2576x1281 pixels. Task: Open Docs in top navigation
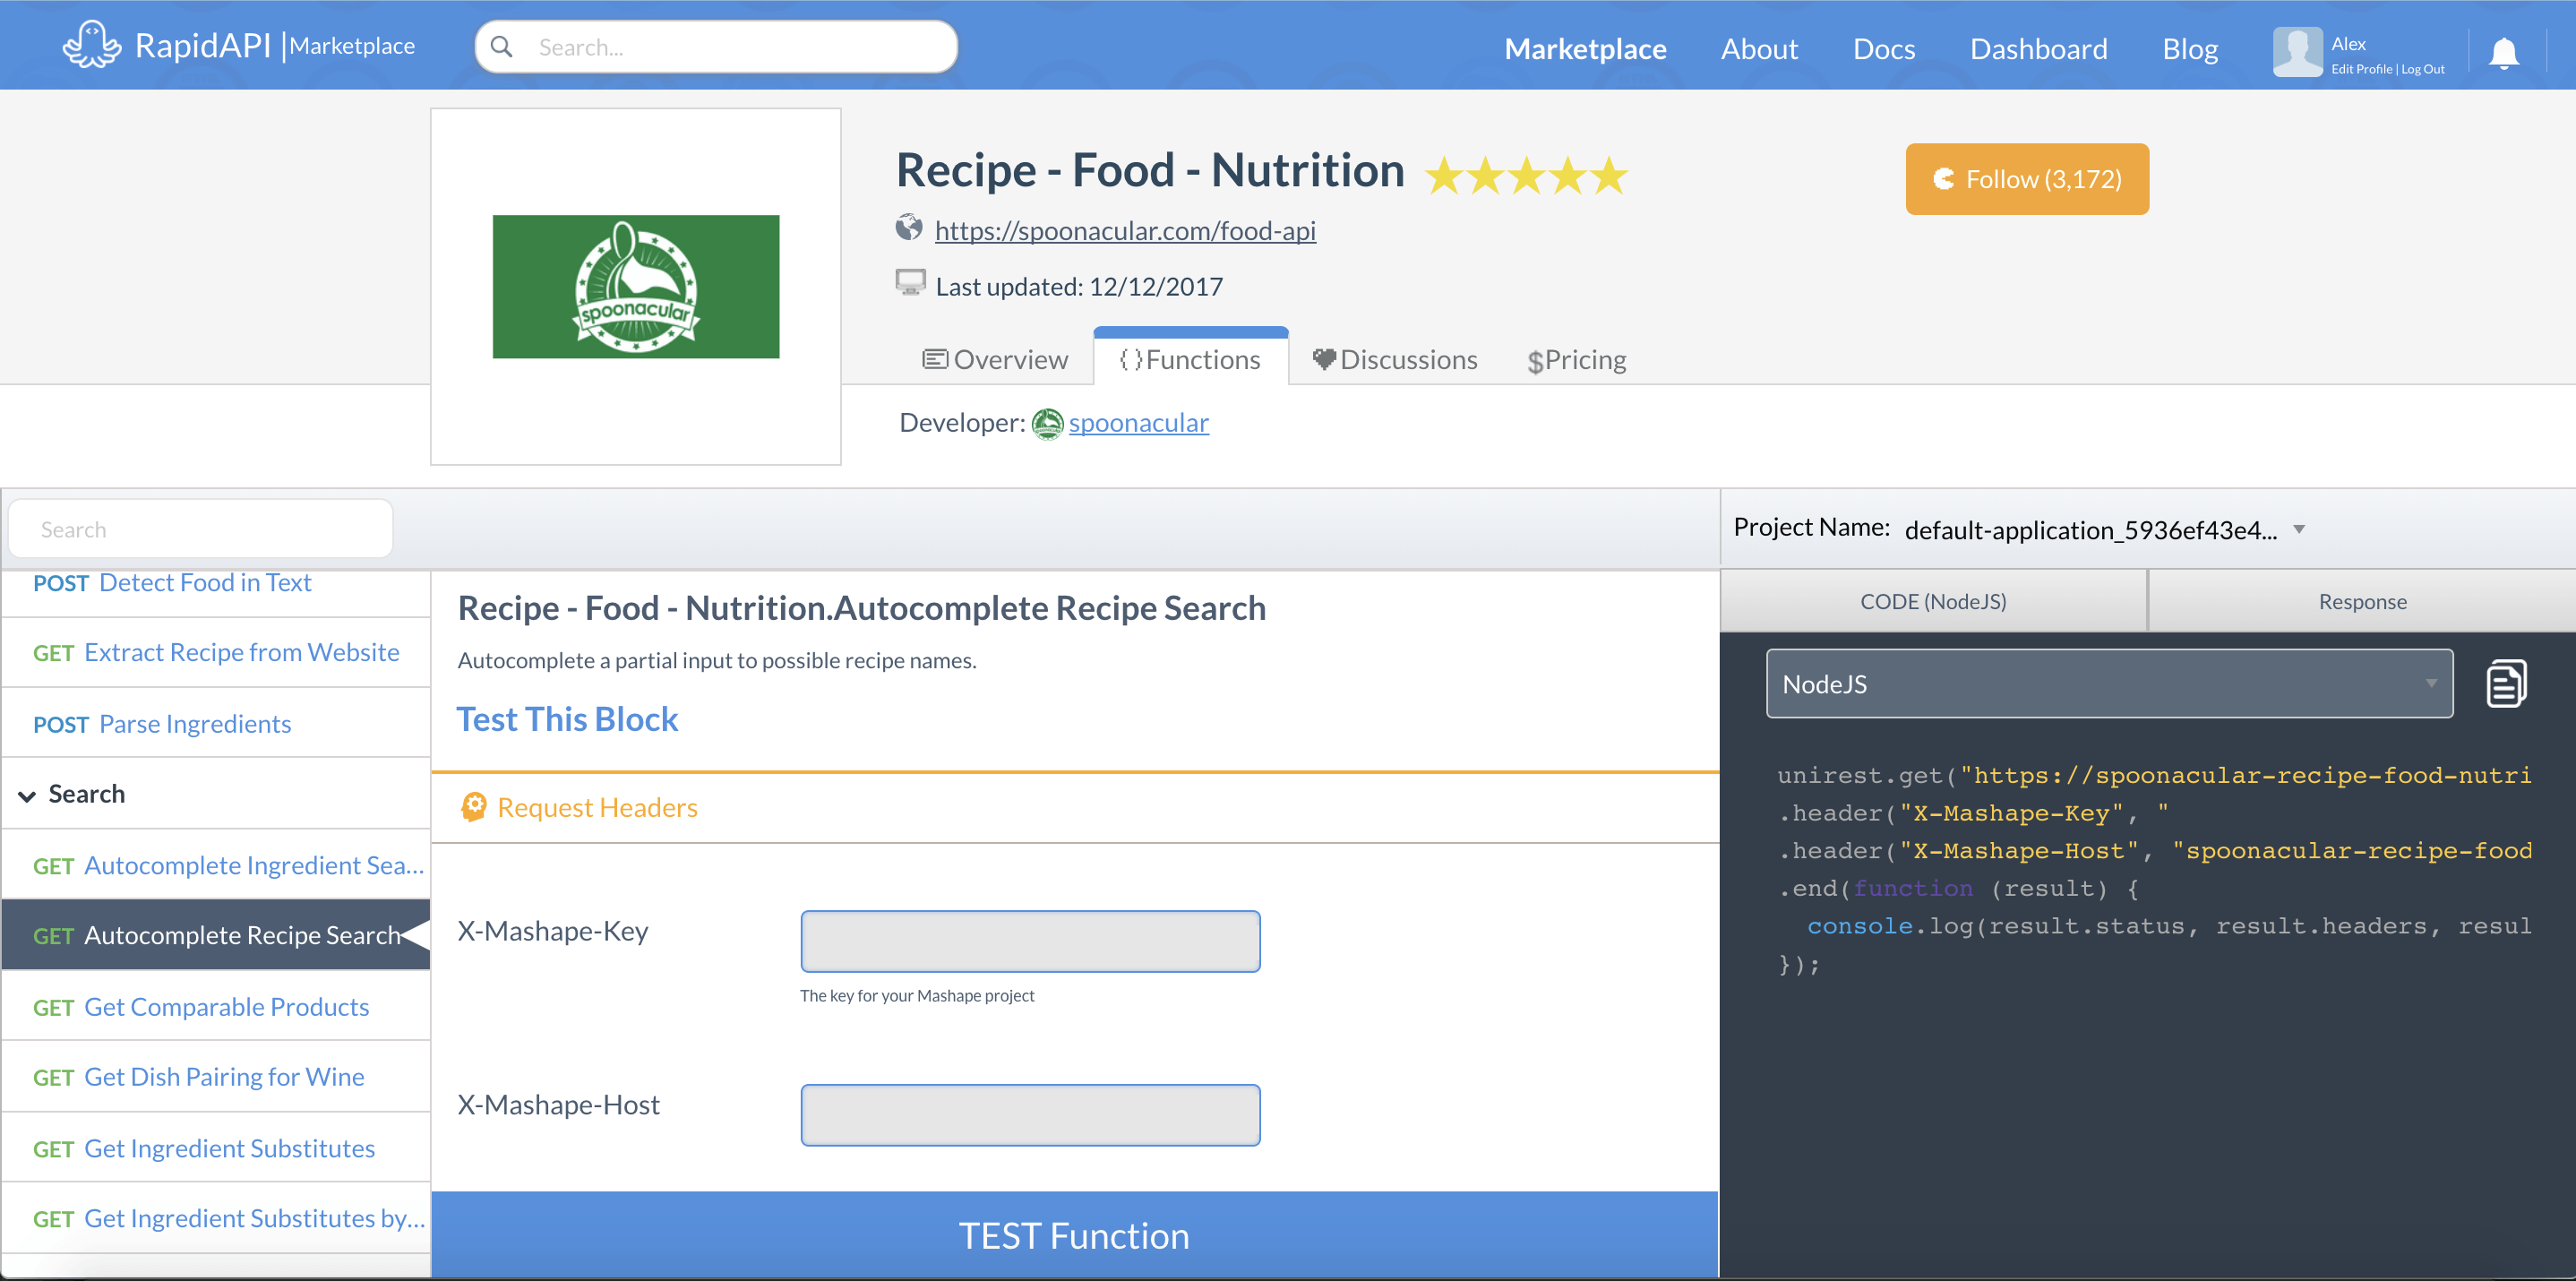1884,48
